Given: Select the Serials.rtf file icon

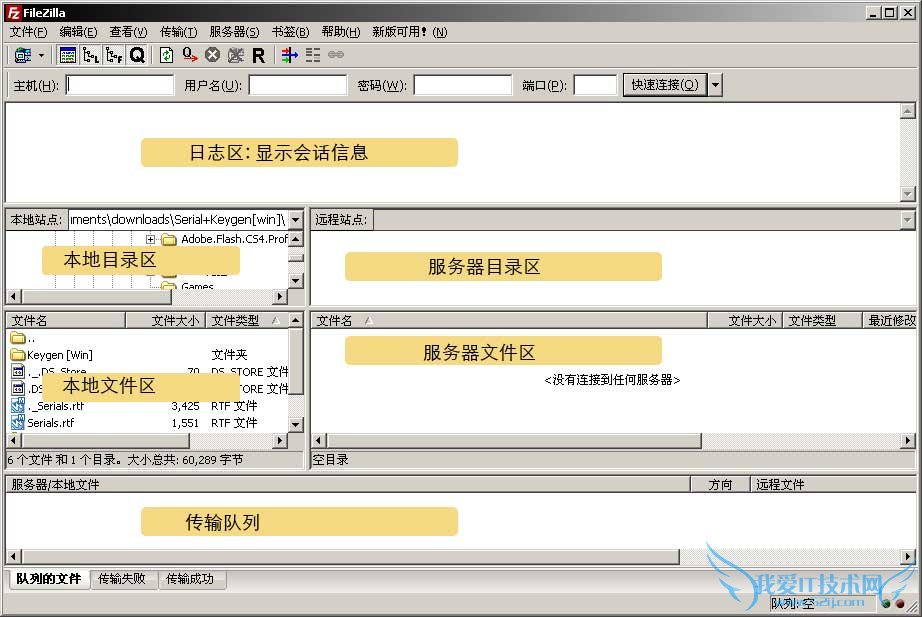Looking at the screenshot, I should point(18,423).
